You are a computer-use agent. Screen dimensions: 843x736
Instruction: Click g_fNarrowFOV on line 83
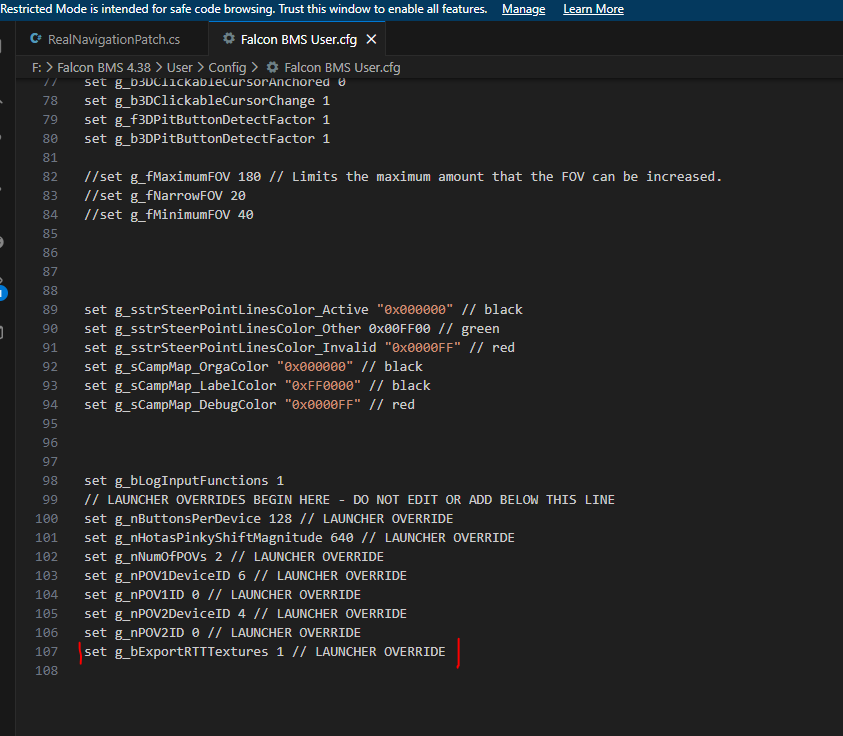click(176, 196)
